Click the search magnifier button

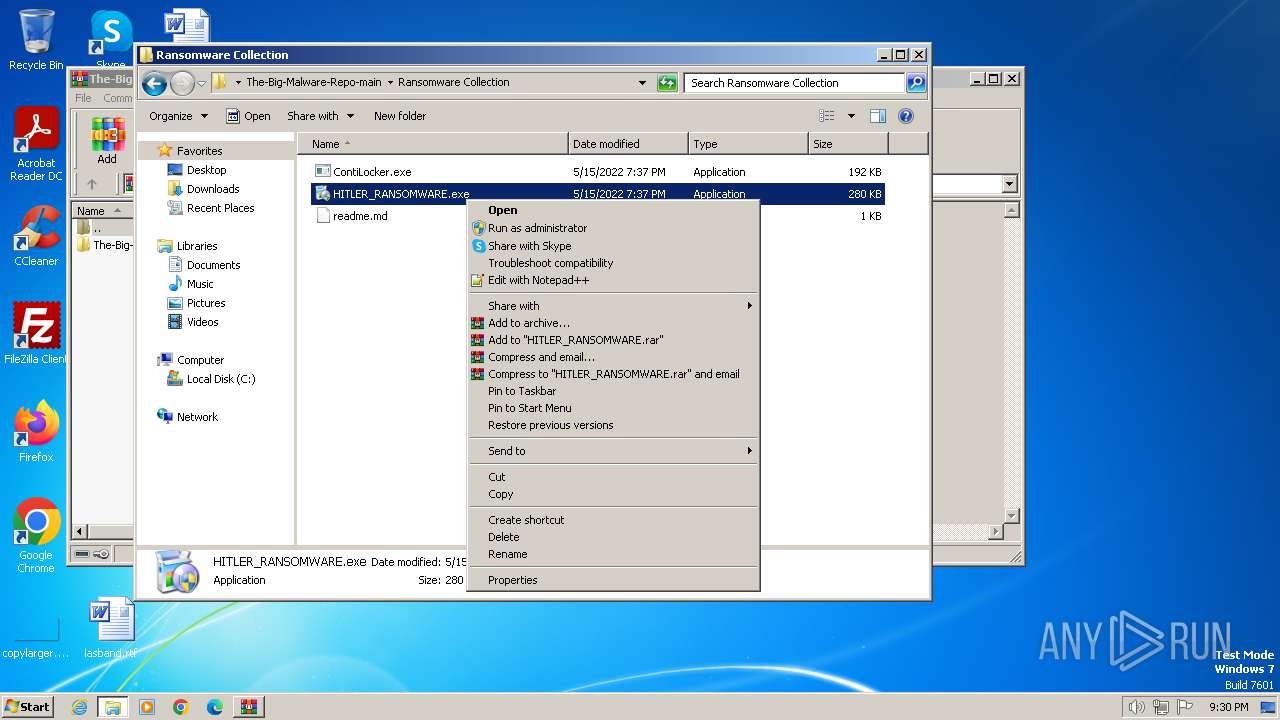[916, 83]
